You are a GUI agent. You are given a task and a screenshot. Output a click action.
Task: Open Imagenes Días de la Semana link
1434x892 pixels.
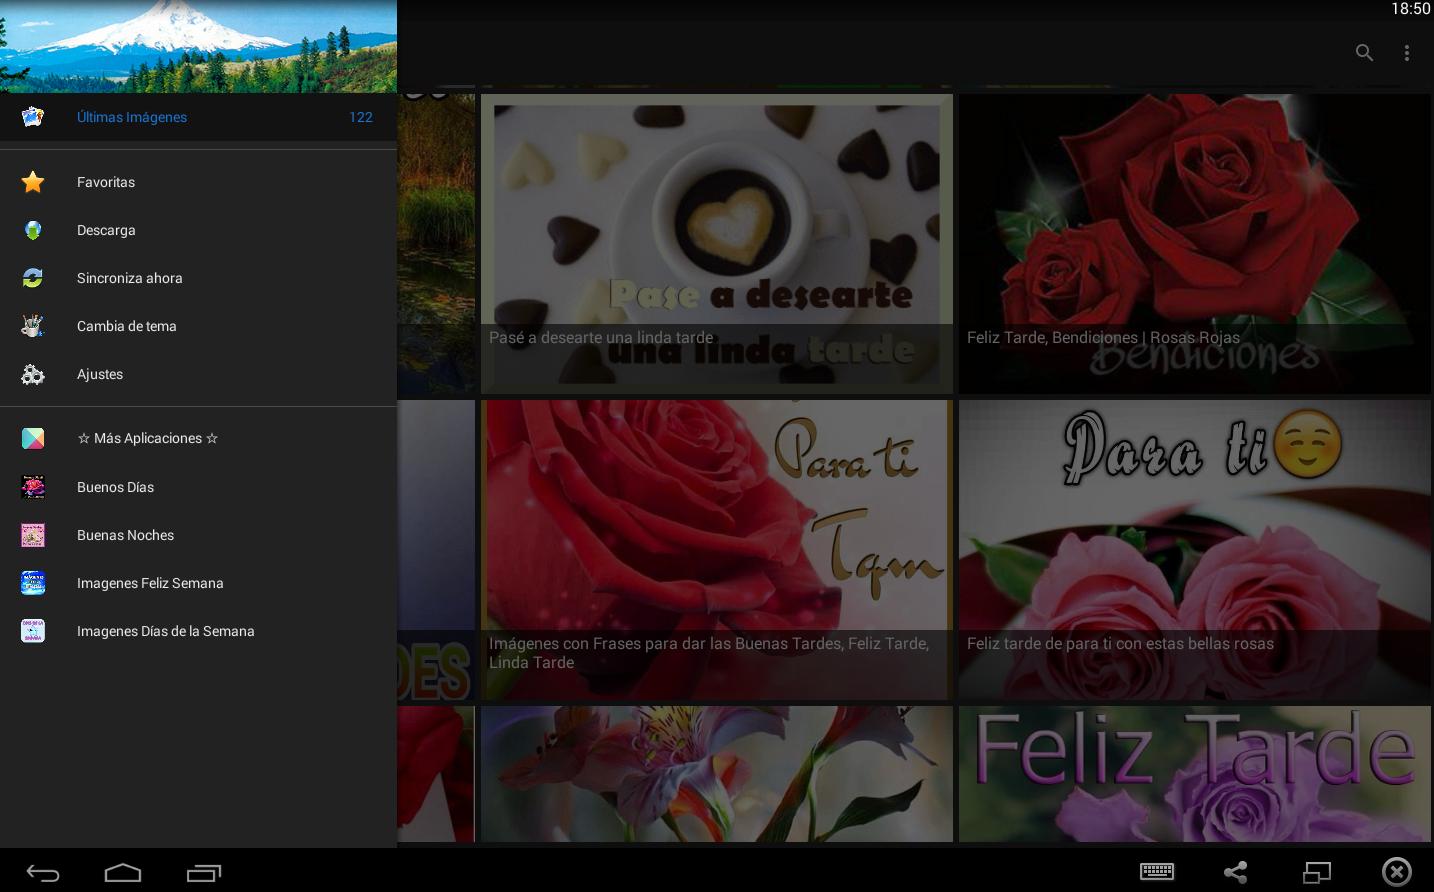click(198, 631)
